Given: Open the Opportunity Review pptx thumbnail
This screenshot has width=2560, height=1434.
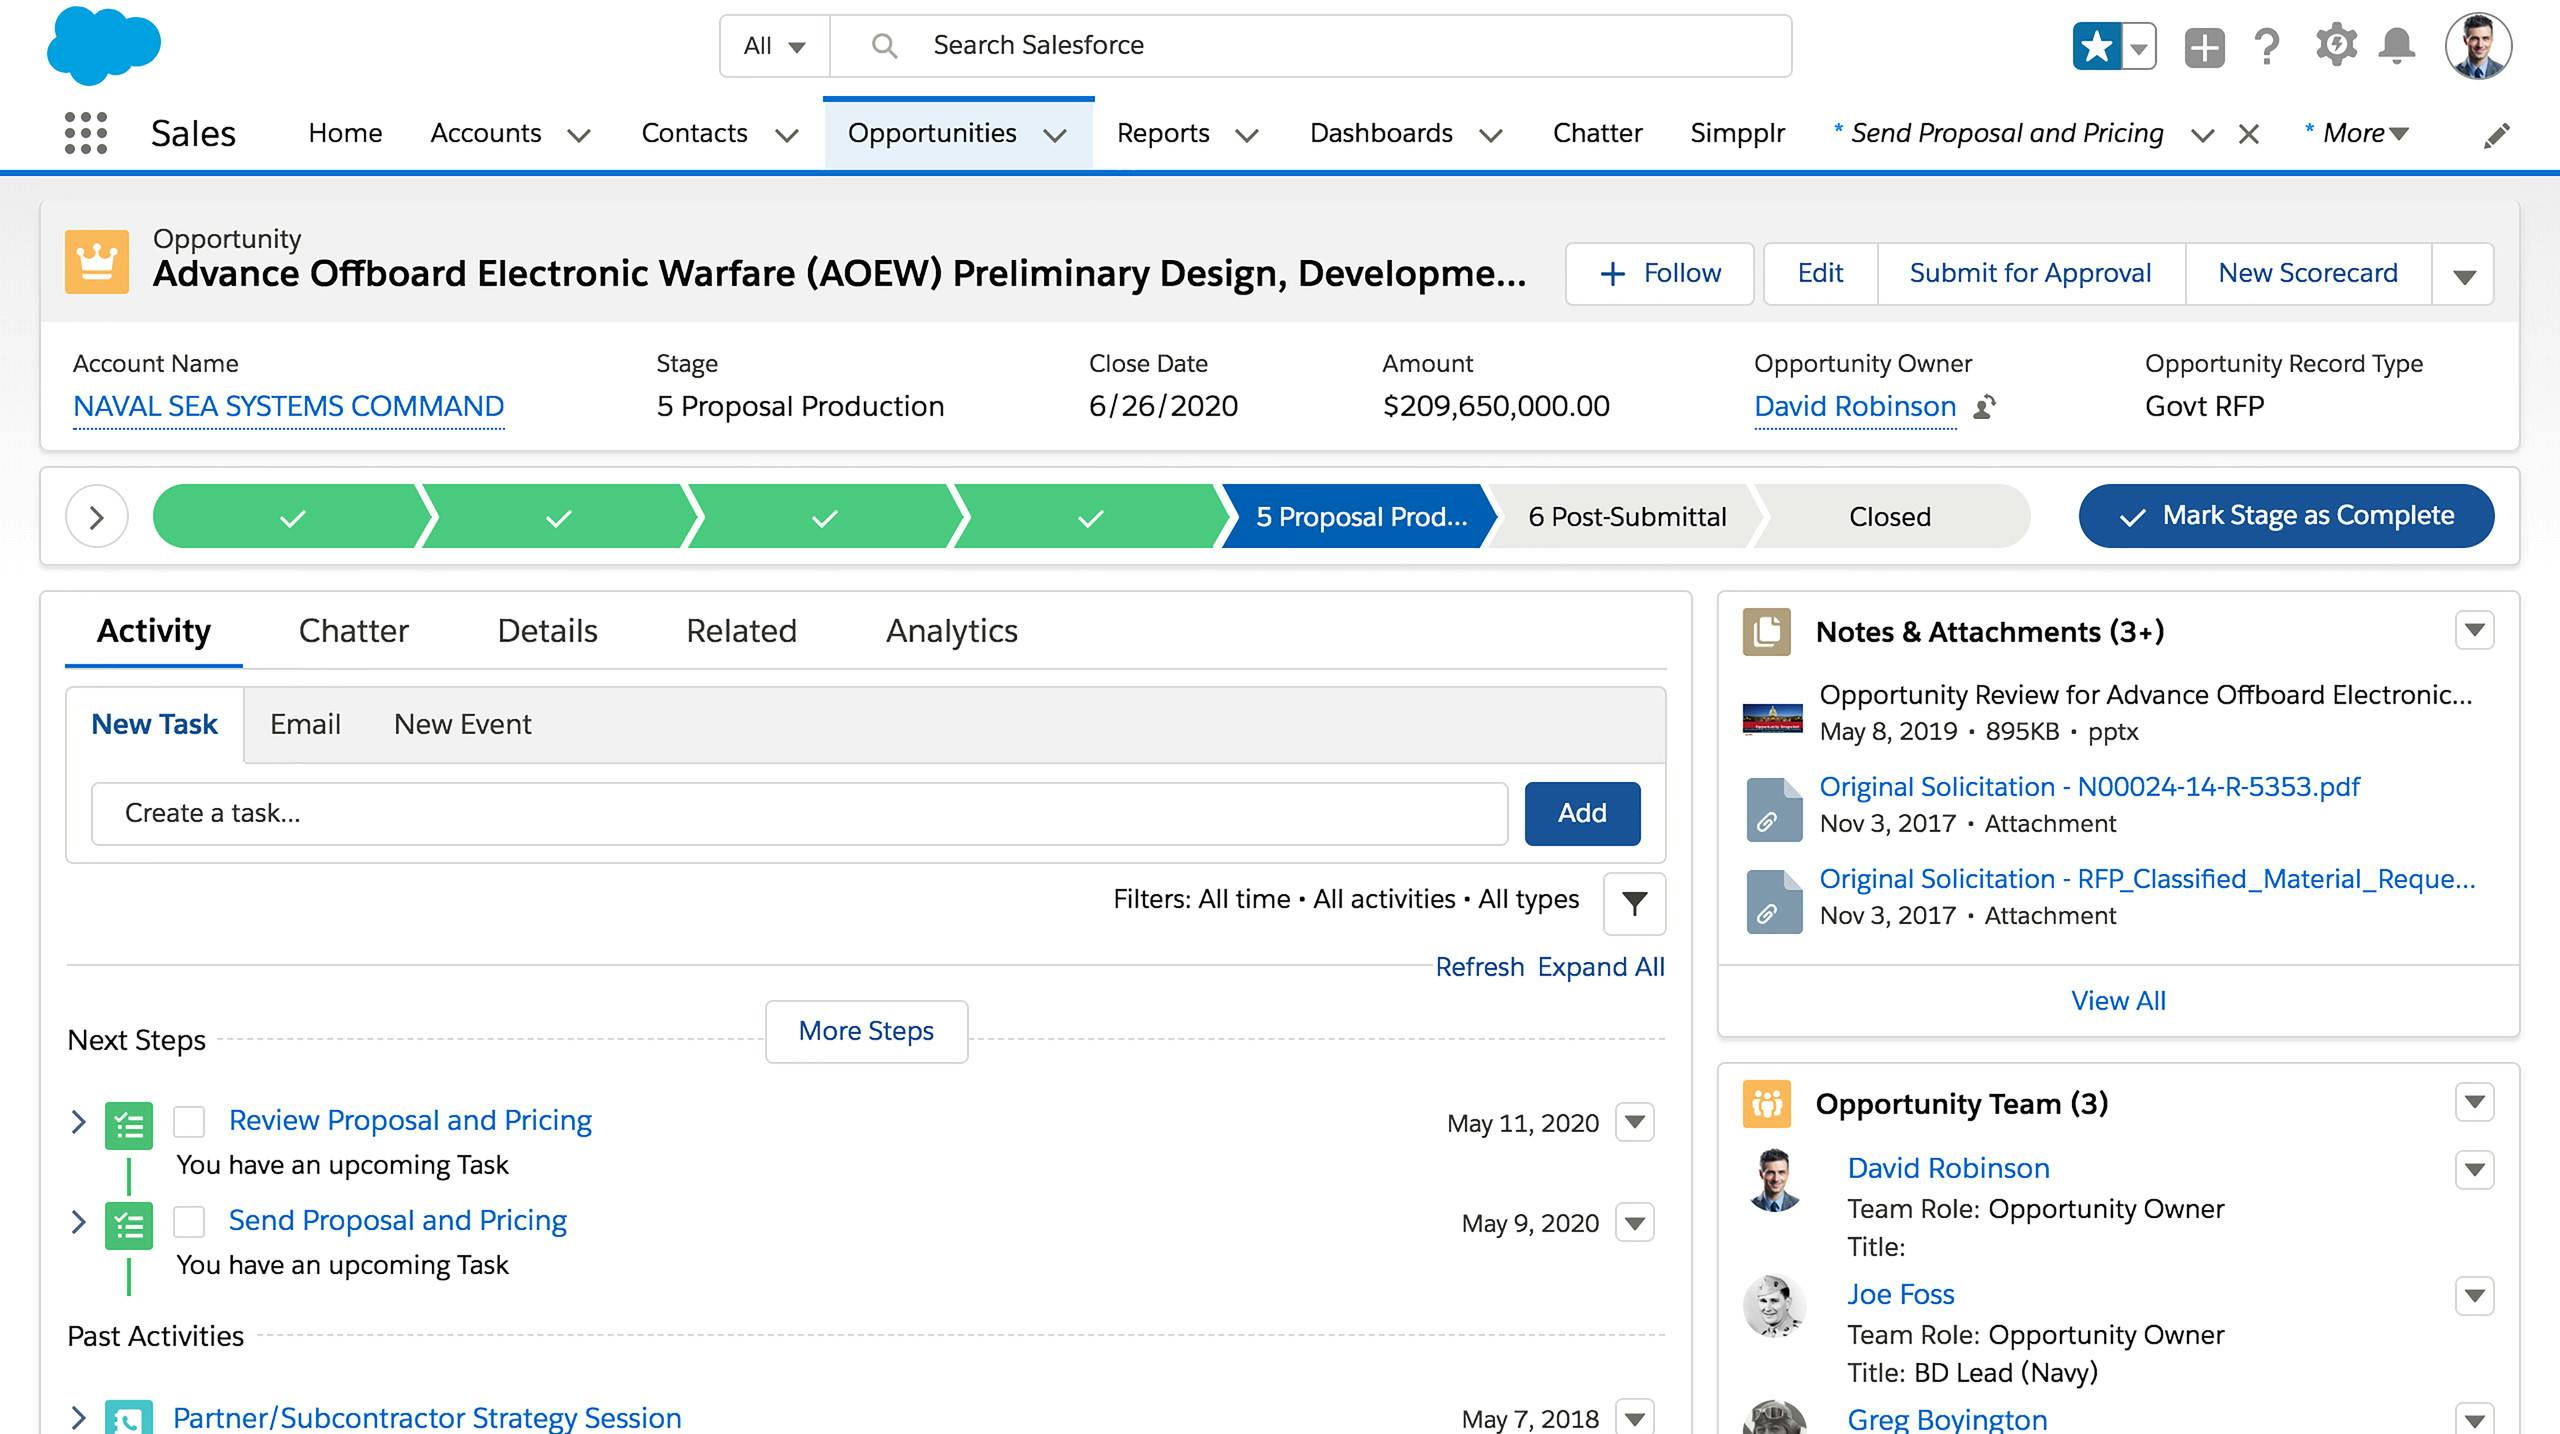Looking at the screenshot, I should tap(1773, 718).
